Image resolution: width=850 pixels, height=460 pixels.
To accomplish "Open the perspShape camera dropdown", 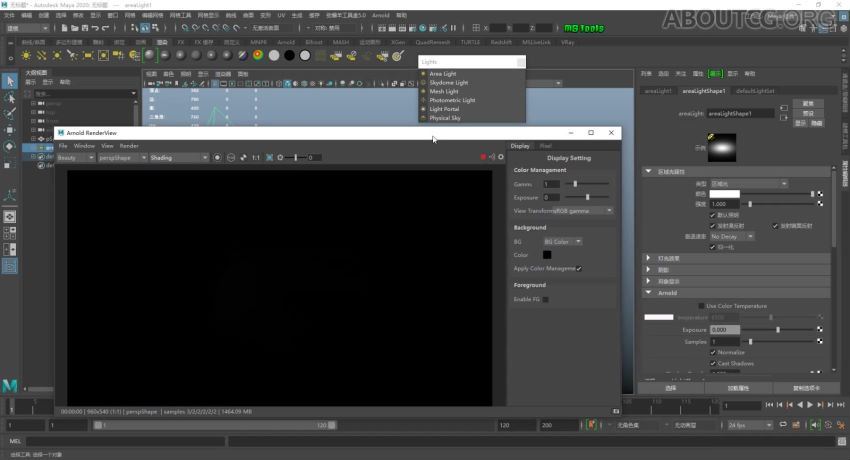I will (x=122, y=158).
